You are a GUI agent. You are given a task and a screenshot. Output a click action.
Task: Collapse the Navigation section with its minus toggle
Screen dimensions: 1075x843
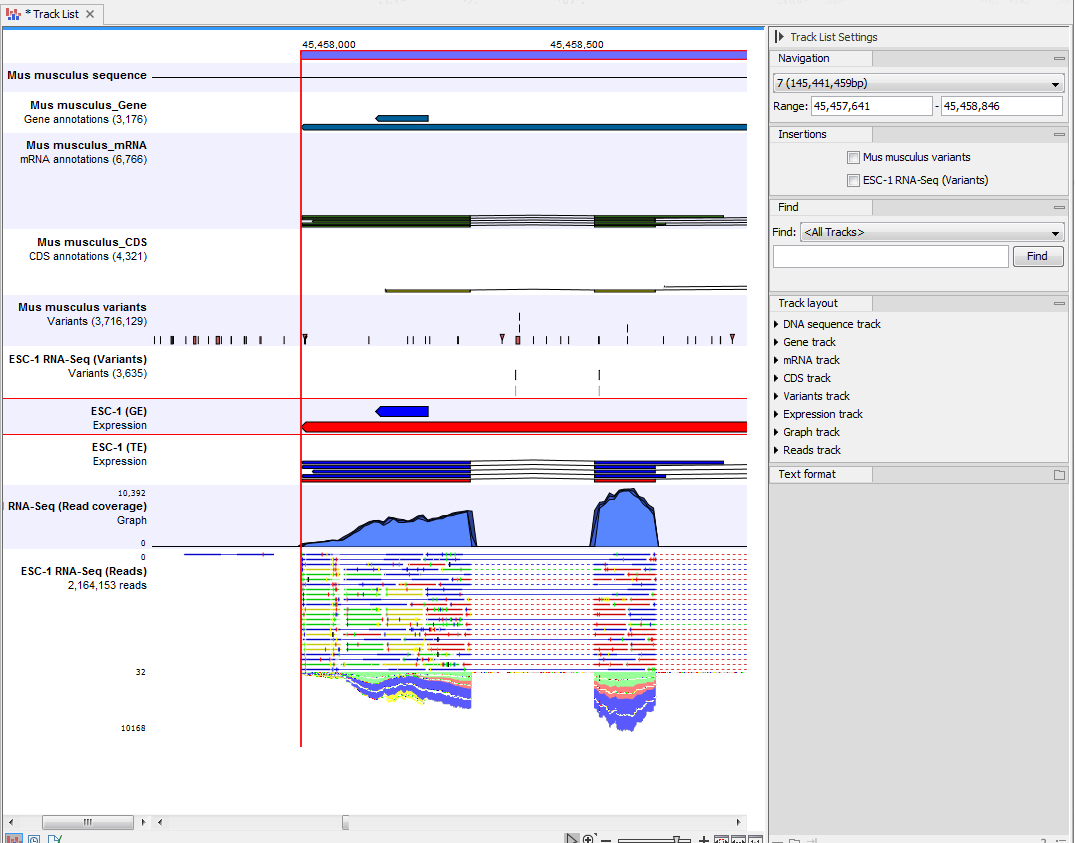tap(1058, 57)
